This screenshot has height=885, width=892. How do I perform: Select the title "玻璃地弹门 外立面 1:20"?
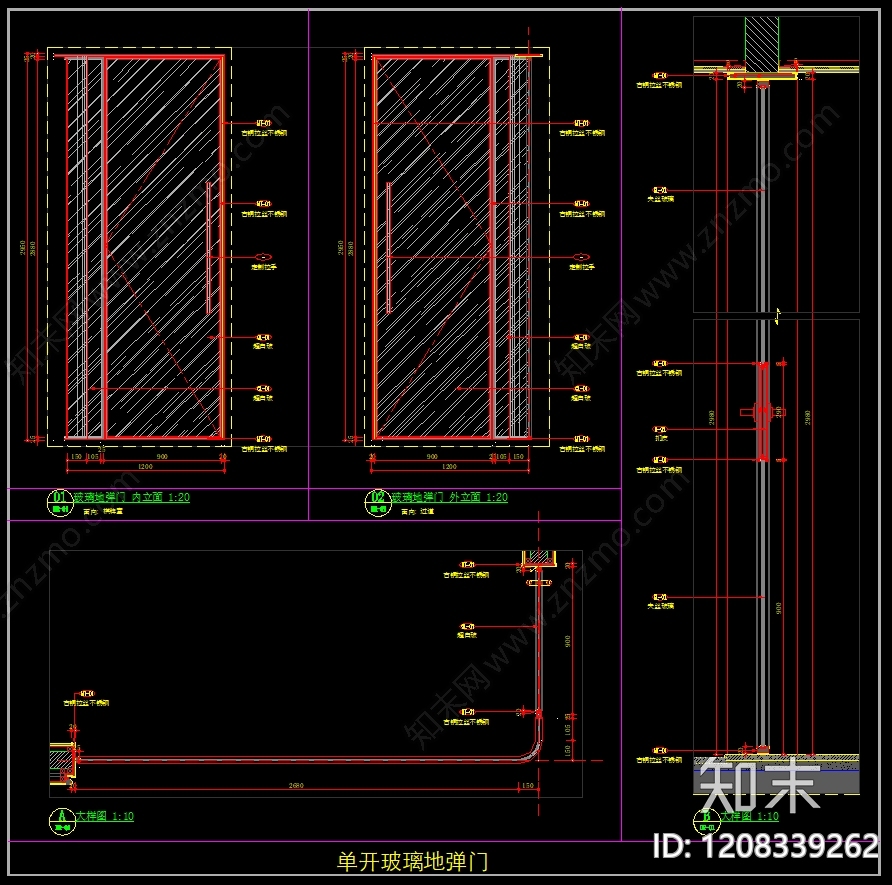click(x=449, y=497)
